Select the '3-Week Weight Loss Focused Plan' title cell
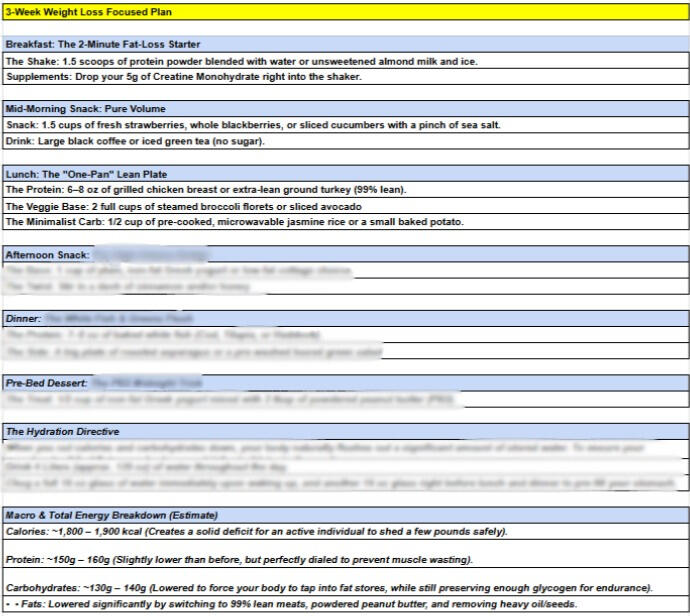Viewport: 690px width, 616px height. pyautogui.click(x=345, y=12)
